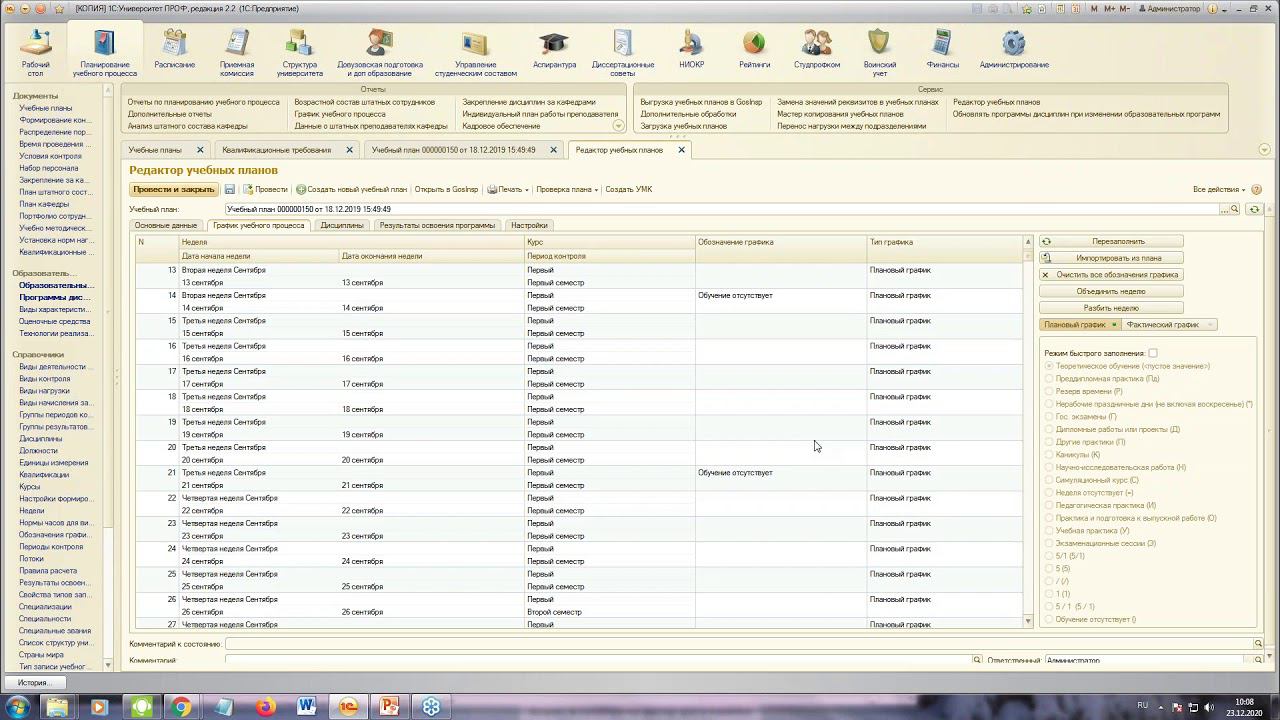This screenshot has width=1280, height=720.
Task: Open Учебный план field lookup magnifier
Action: [x=1235, y=209]
